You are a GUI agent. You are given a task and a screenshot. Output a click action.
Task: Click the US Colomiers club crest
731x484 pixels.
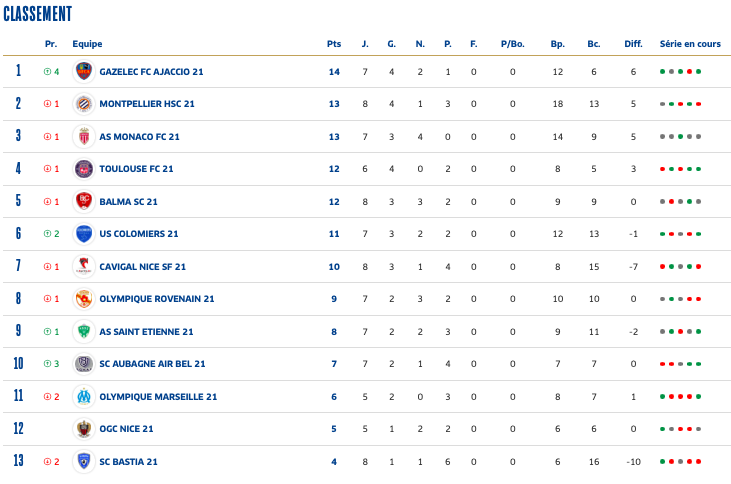[84, 234]
